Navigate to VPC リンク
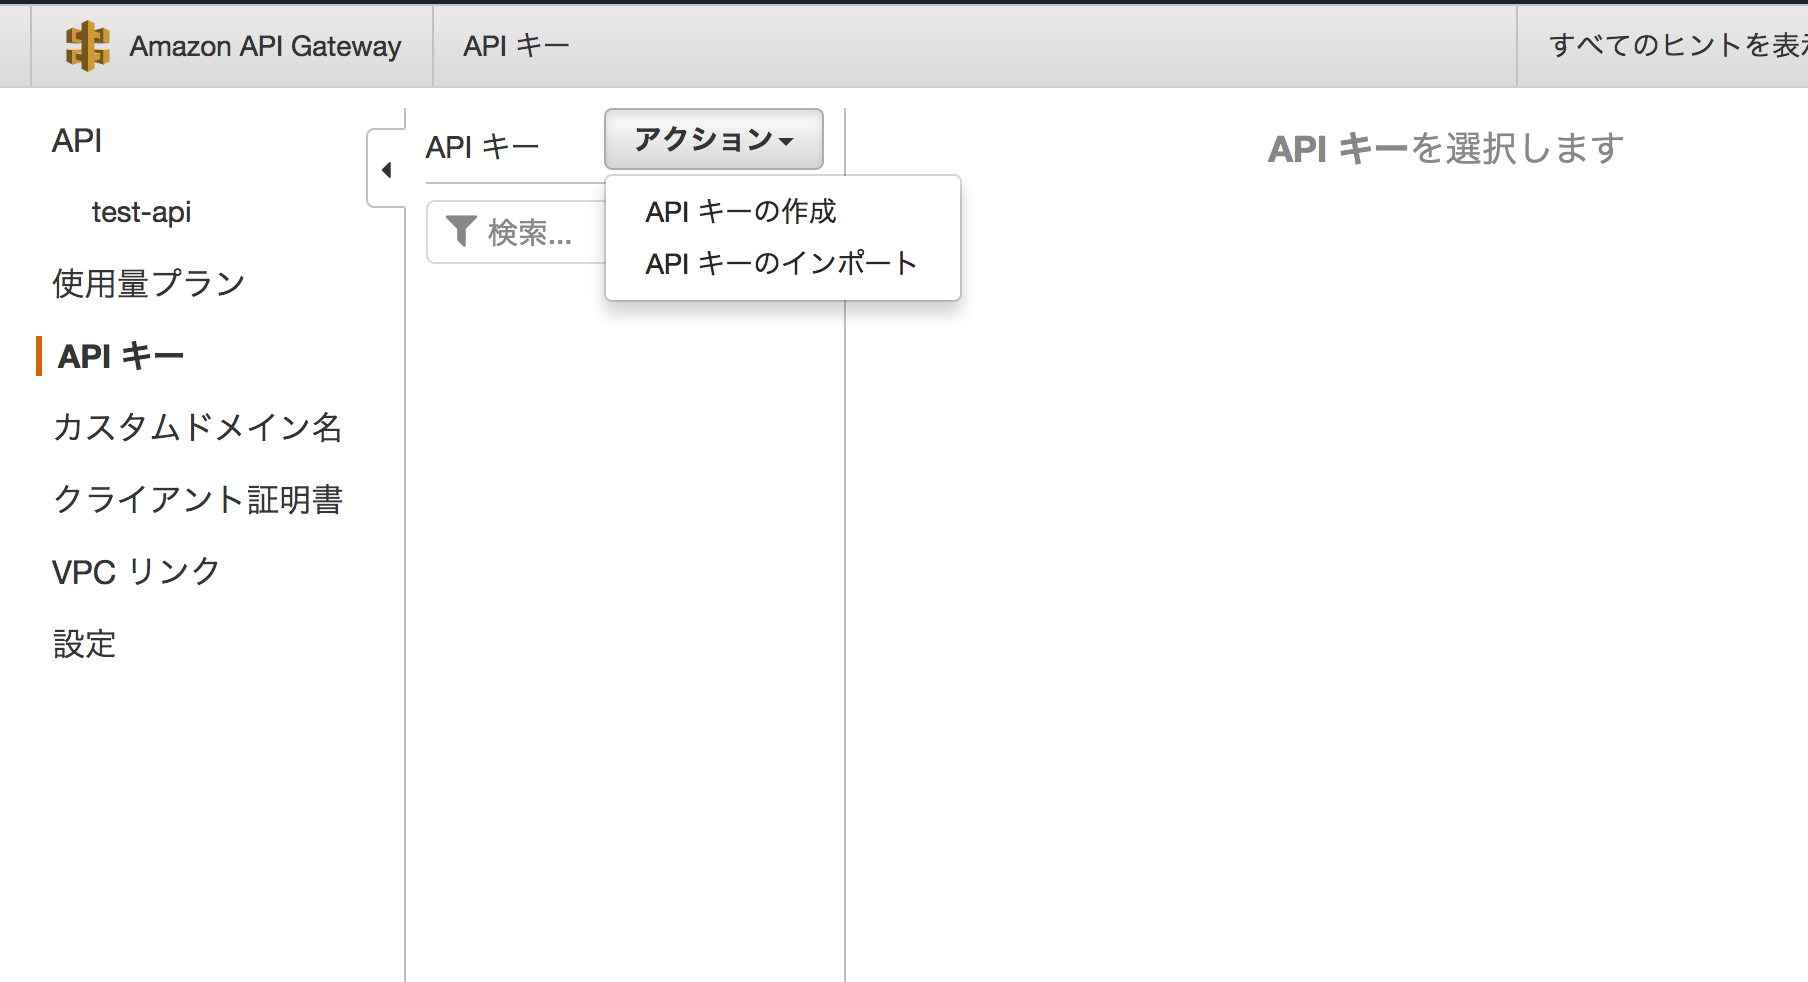The image size is (1808, 982). [135, 572]
